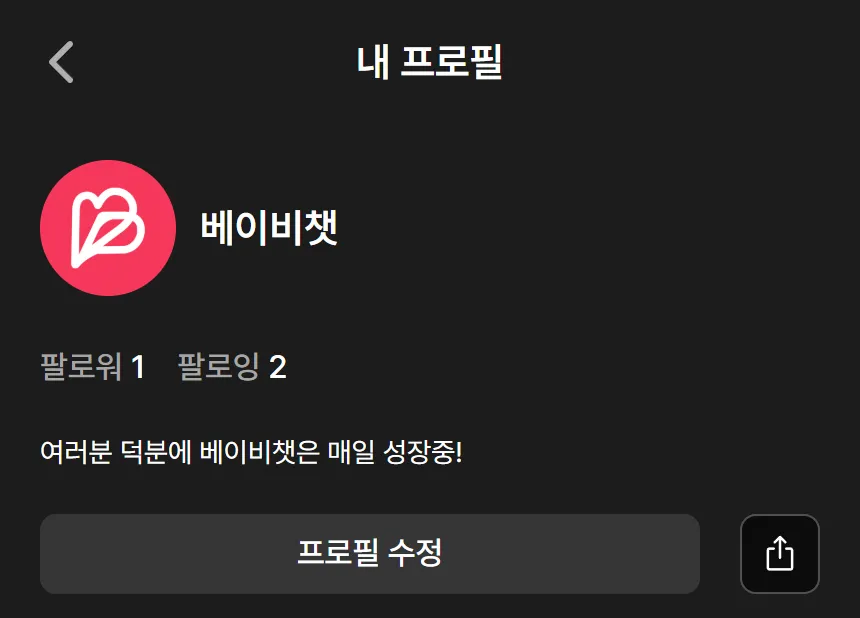860x618 pixels.
Task: Click the follower count number 1
Action: click(x=138, y=367)
